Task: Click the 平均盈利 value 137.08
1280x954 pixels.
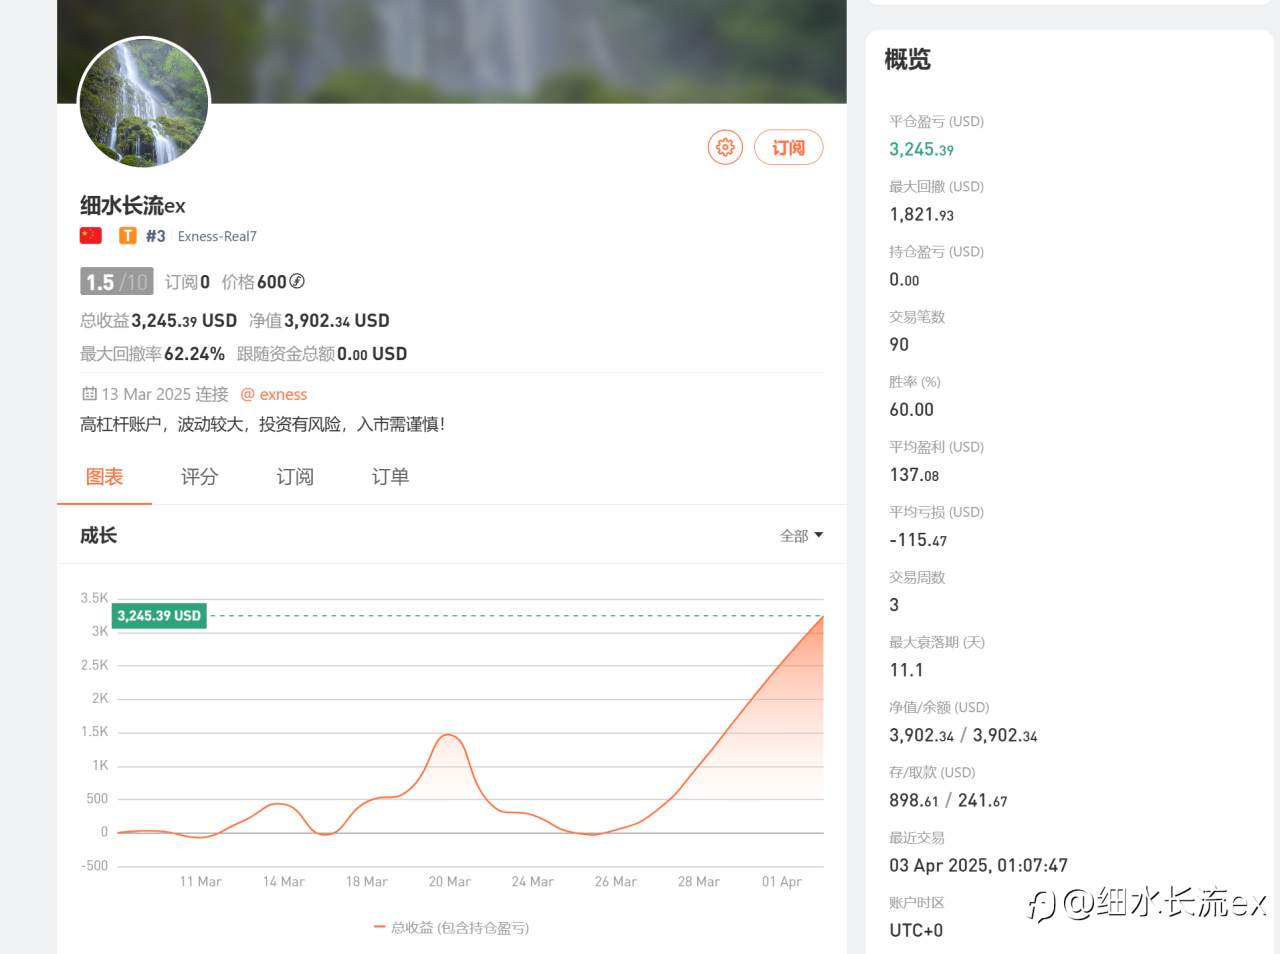Action: coord(914,474)
